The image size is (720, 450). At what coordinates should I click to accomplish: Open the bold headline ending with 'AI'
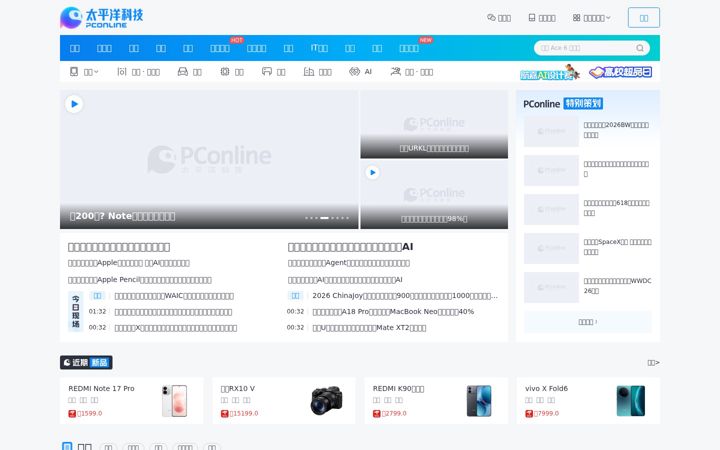click(x=350, y=247)
